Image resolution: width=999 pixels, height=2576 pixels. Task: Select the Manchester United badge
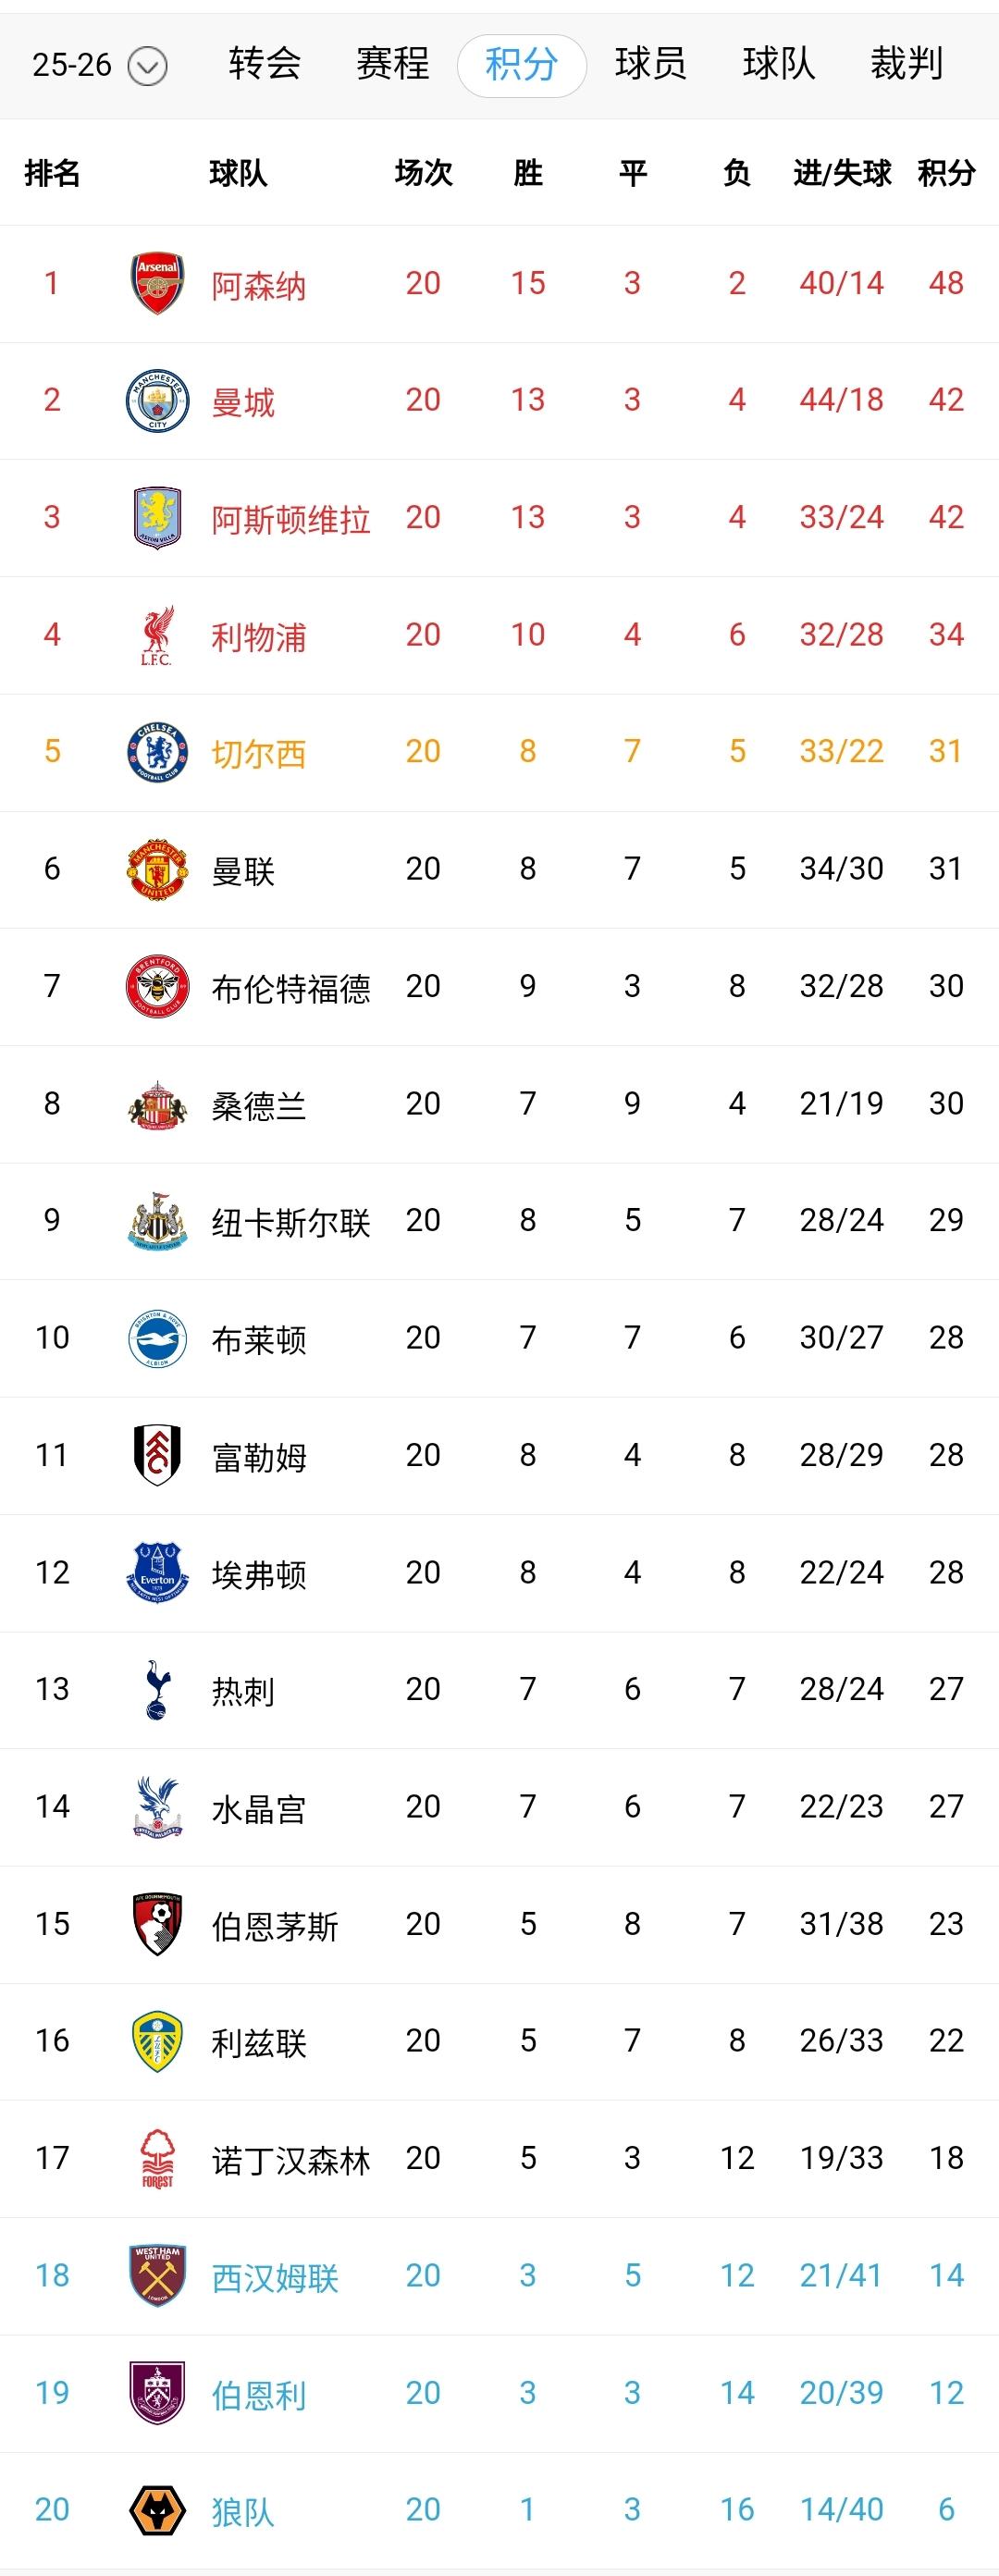[155, 869]
